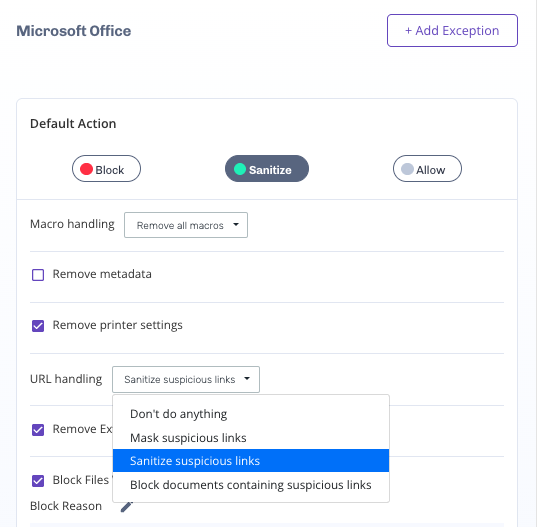
Task: Uncheck Remove printer settings checkbox
Action: coord(38,326)
